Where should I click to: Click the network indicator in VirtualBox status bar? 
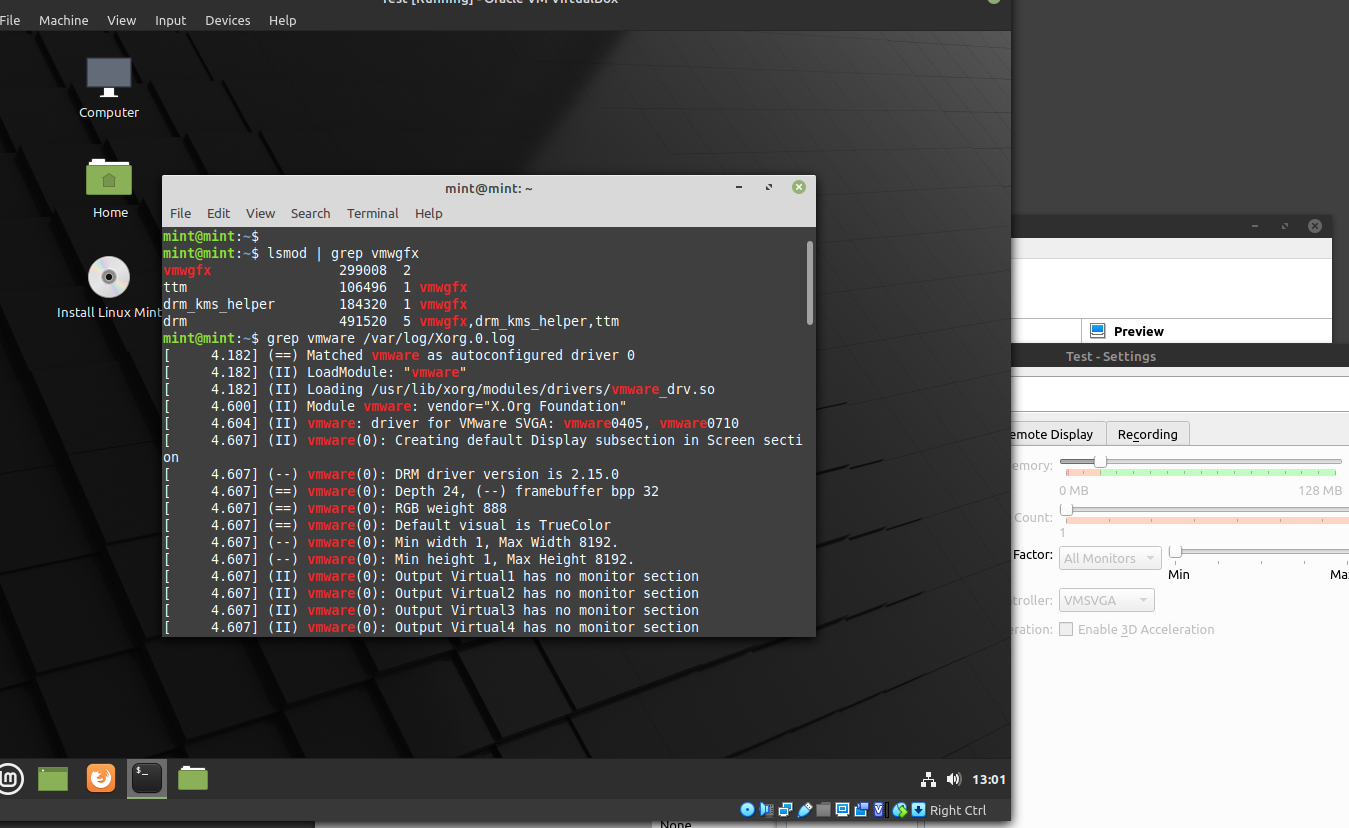pyautogui.click(x=786, y=810)
